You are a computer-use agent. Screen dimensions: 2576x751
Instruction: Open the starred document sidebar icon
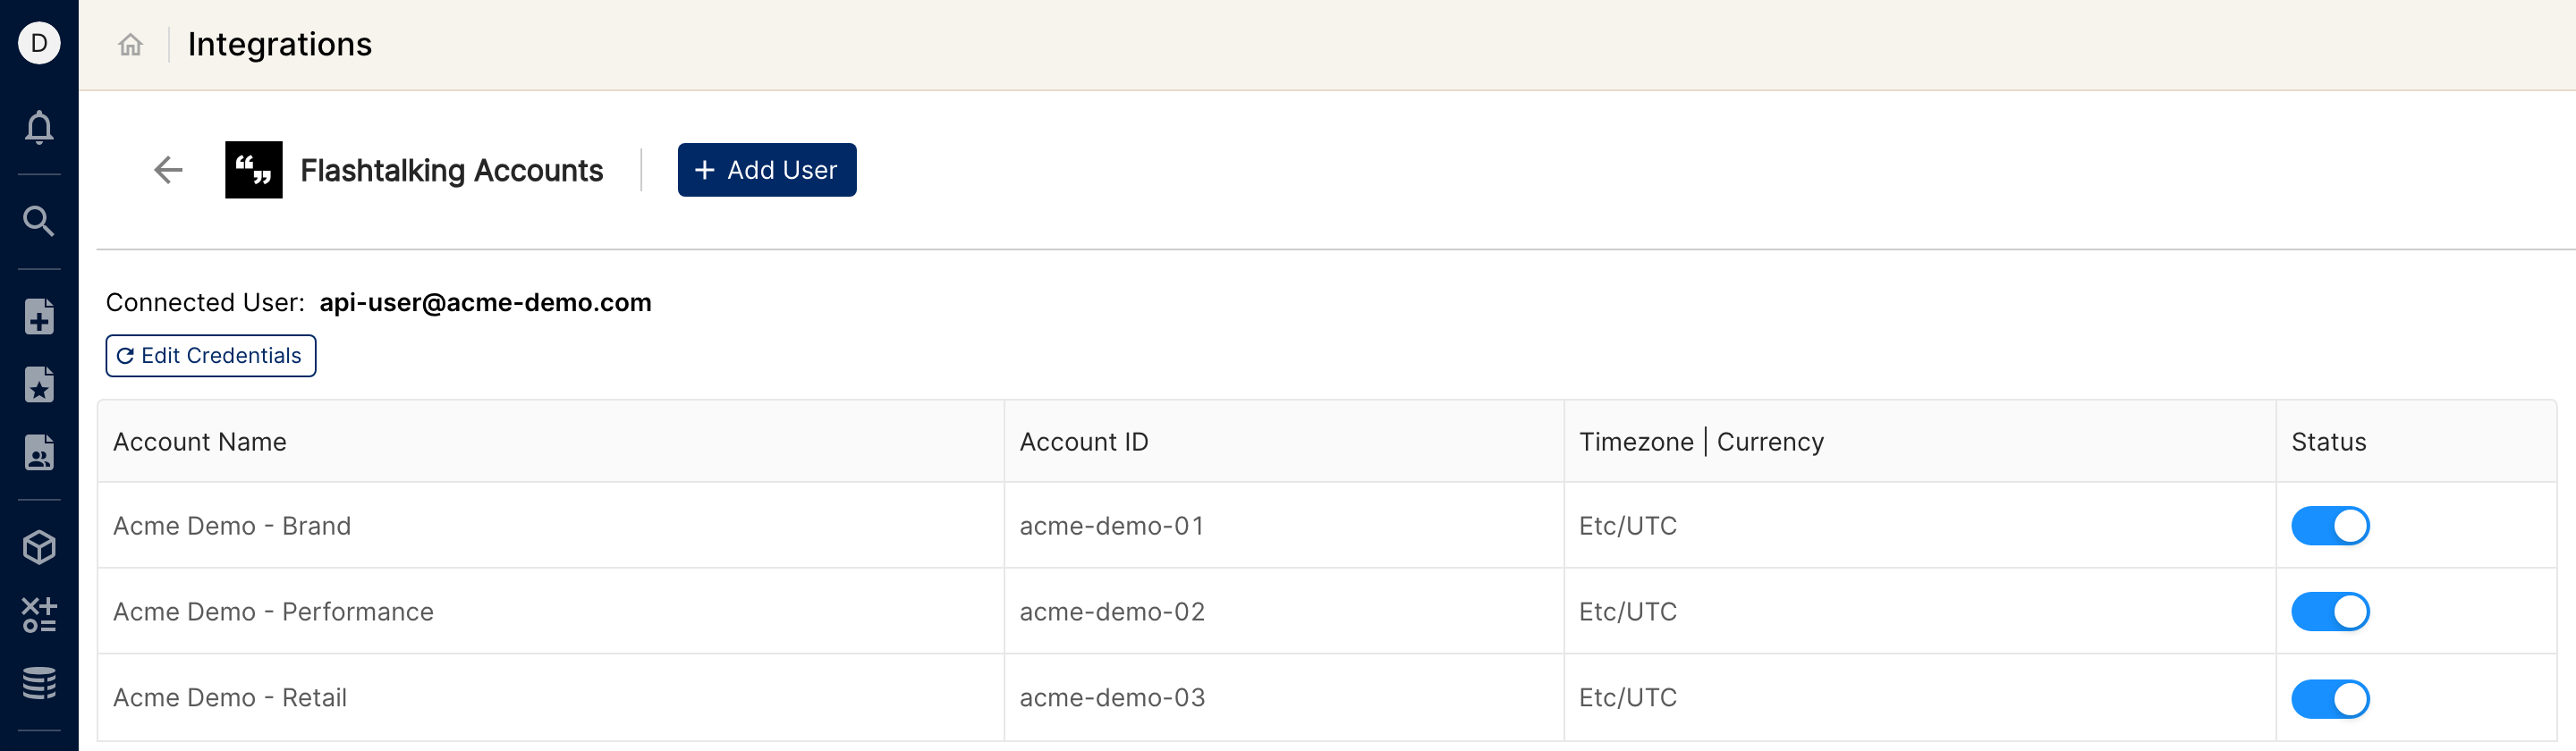39,385
